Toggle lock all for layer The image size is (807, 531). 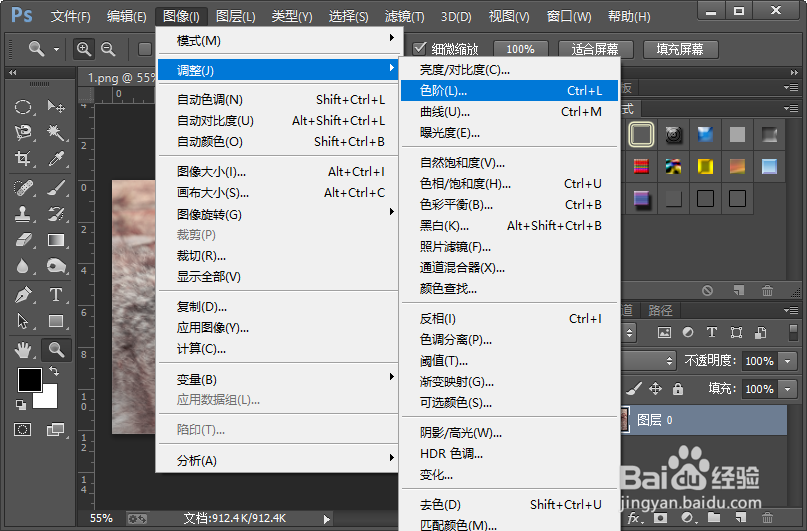[x=678, y=388]
